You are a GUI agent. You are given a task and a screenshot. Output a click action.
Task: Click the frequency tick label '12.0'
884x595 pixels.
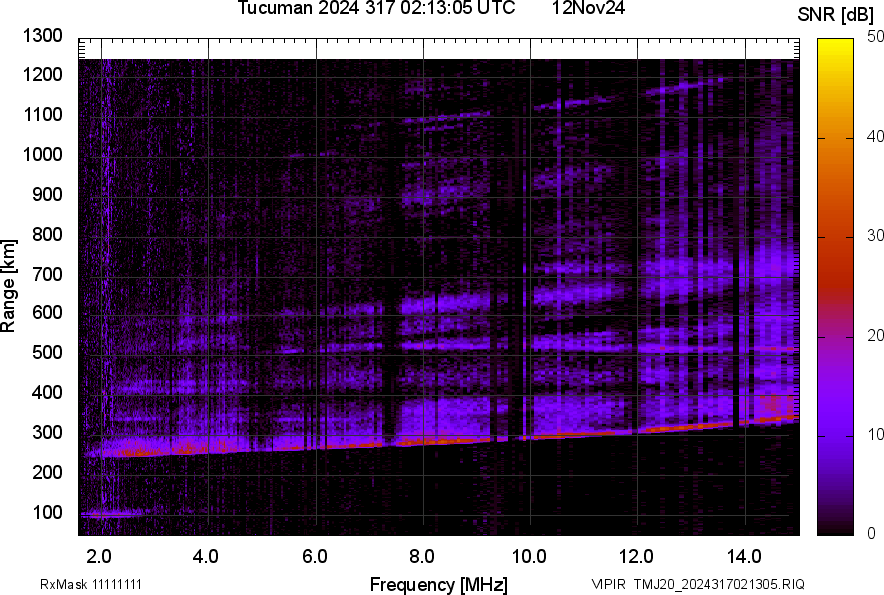tap(637, 557)
